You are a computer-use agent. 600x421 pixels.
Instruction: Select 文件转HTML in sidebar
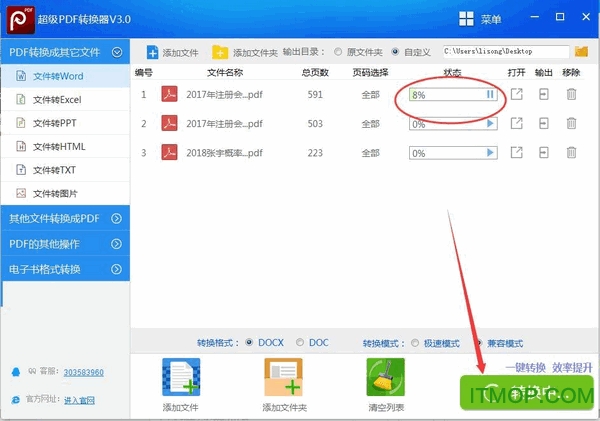pos(65,146)
